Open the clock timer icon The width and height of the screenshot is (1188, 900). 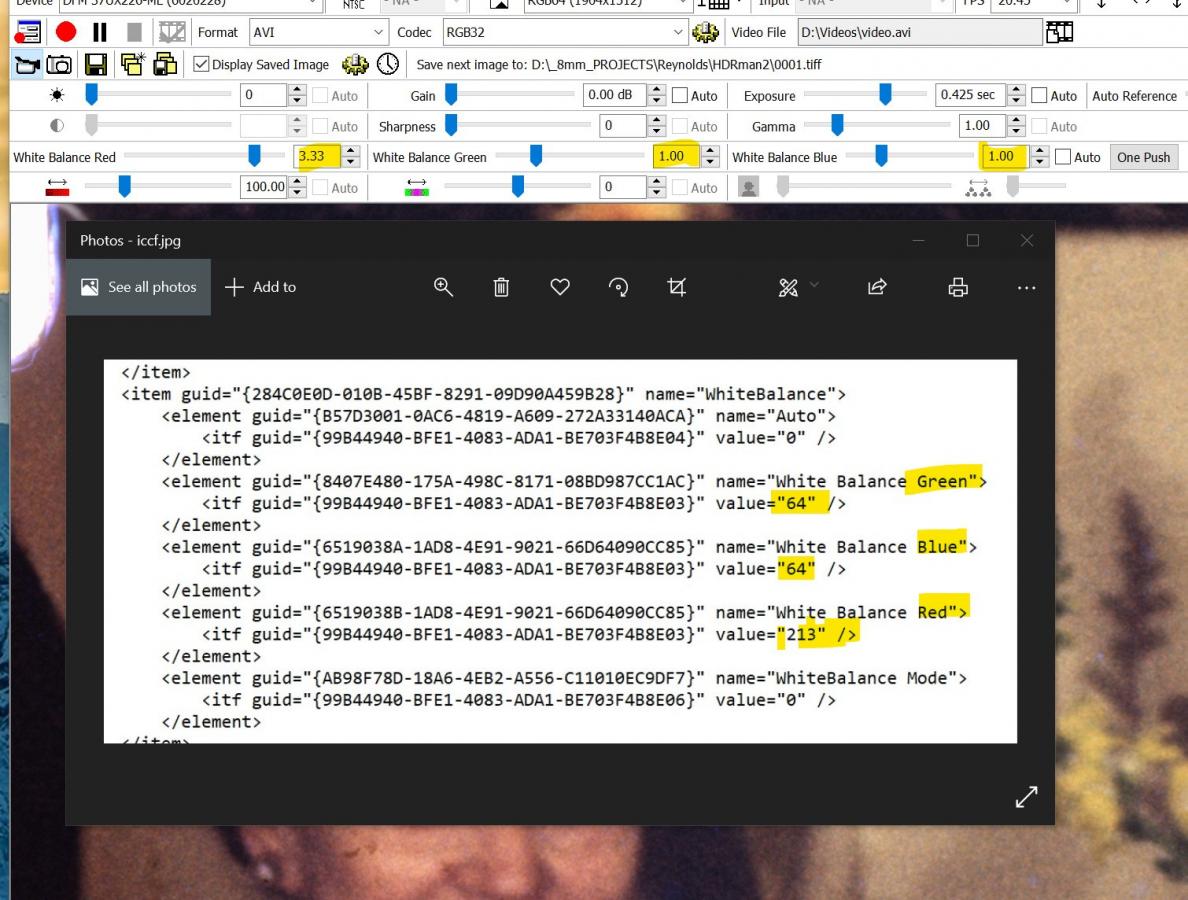point(388,64)
